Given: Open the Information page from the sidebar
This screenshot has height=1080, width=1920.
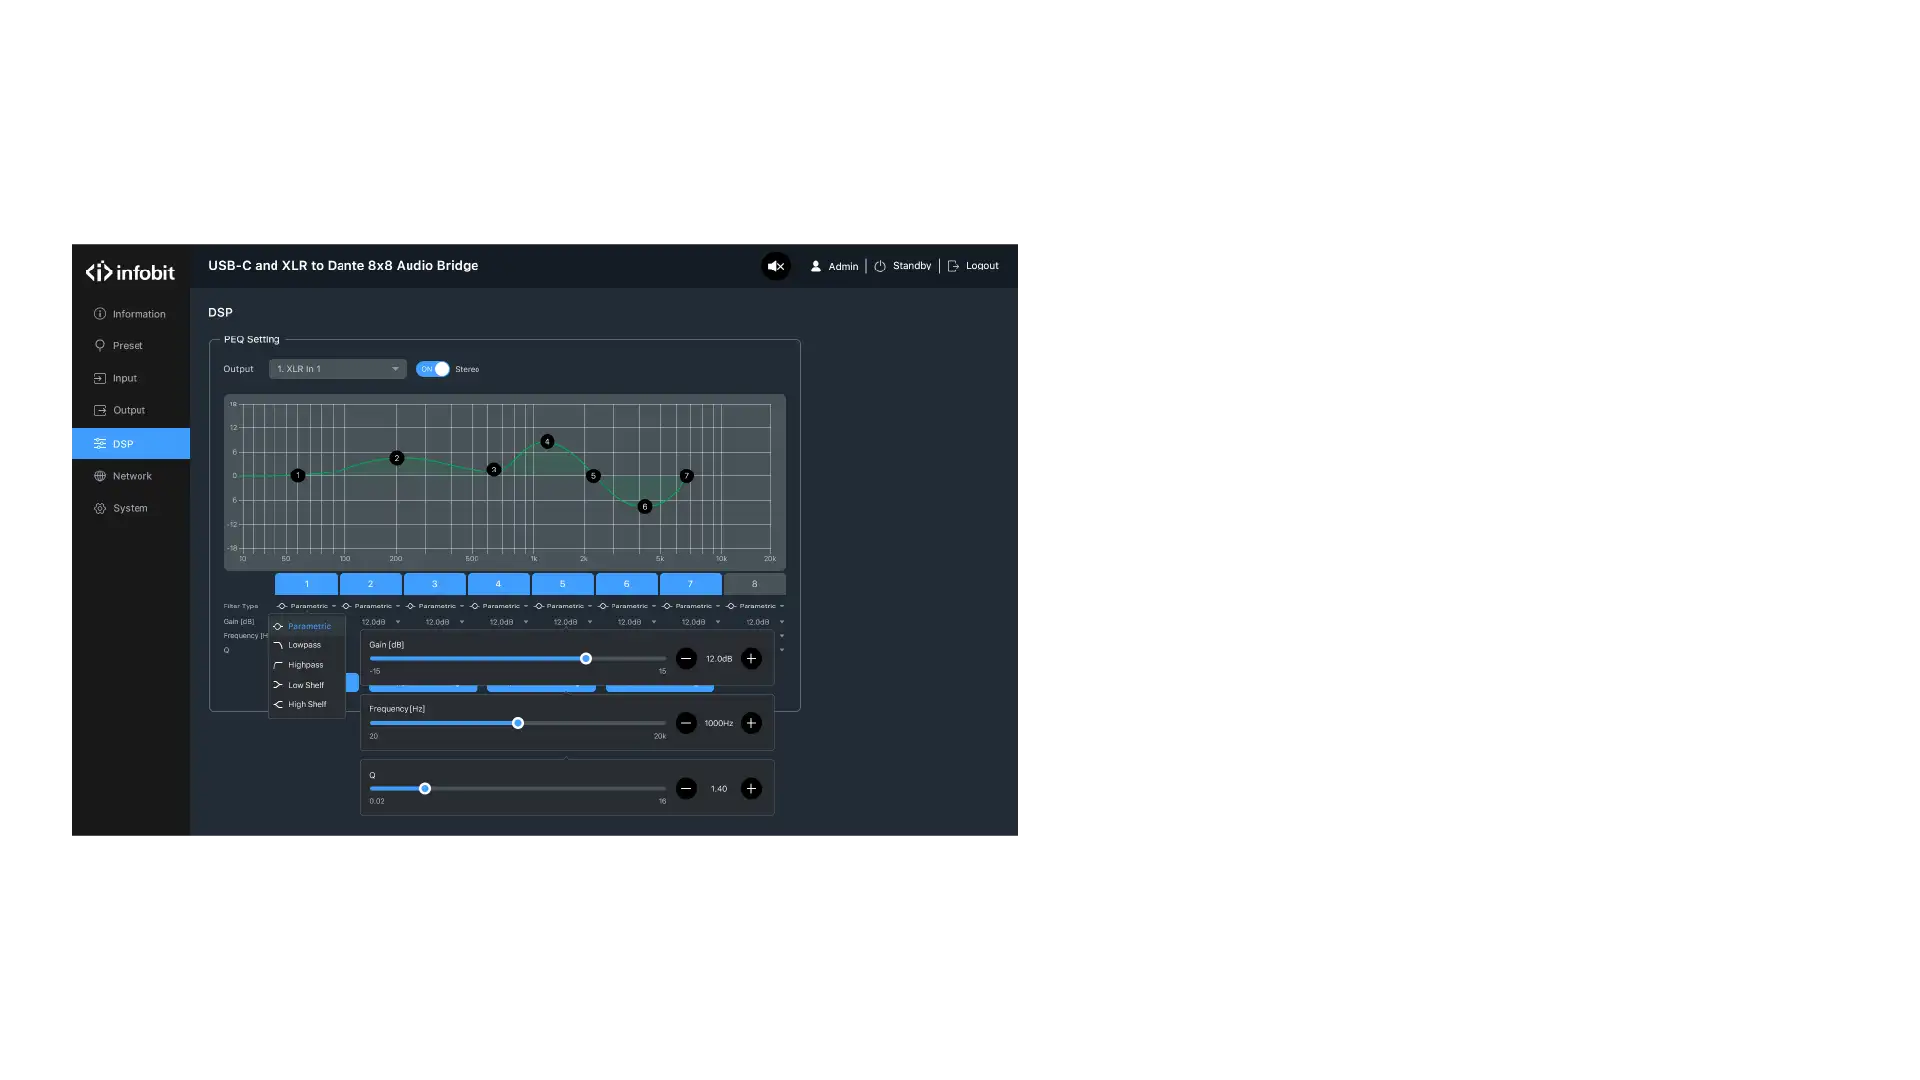Looking at the screenshot, I should 131,314.
